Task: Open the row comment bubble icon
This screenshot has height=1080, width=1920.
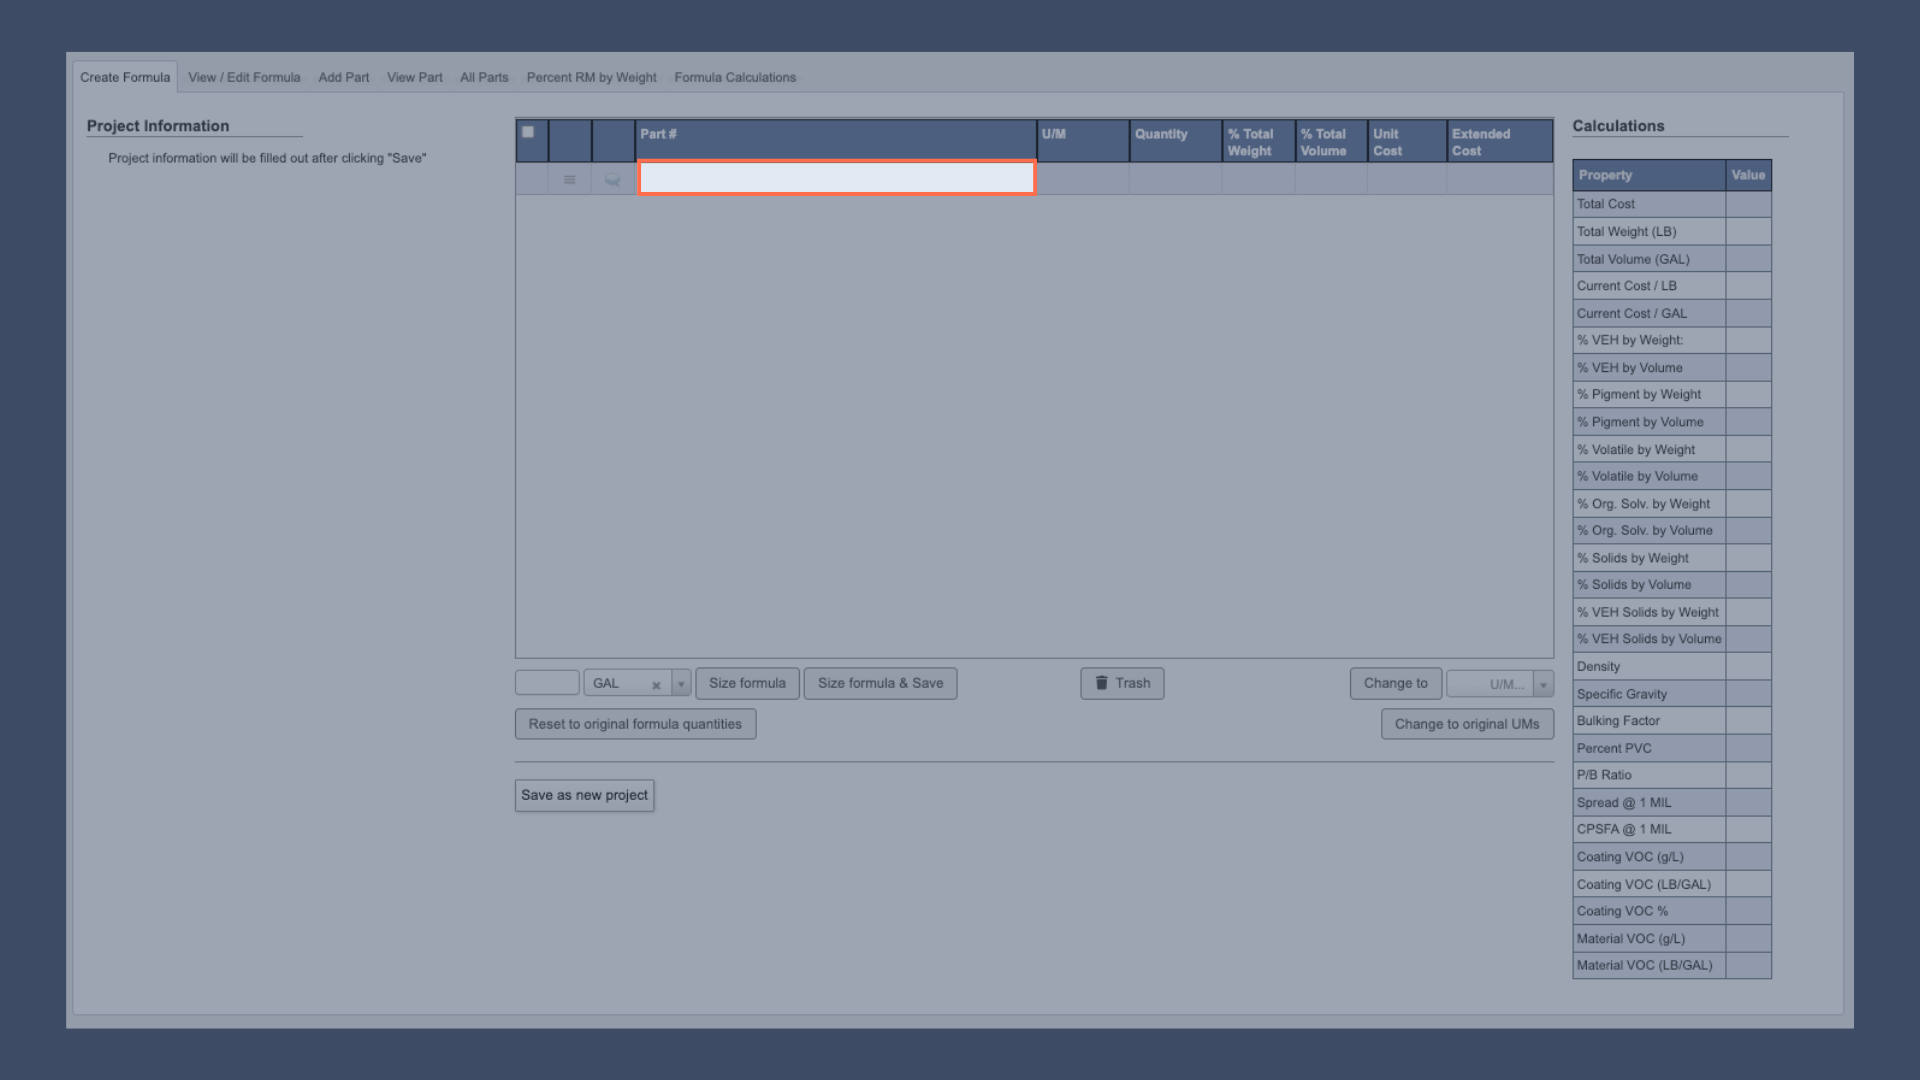Action: click(612, 180)
